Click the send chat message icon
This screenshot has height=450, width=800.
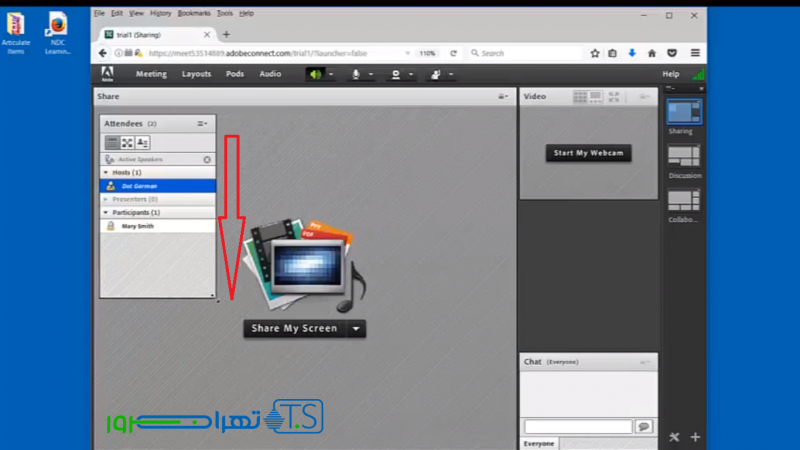click(644, 426)
